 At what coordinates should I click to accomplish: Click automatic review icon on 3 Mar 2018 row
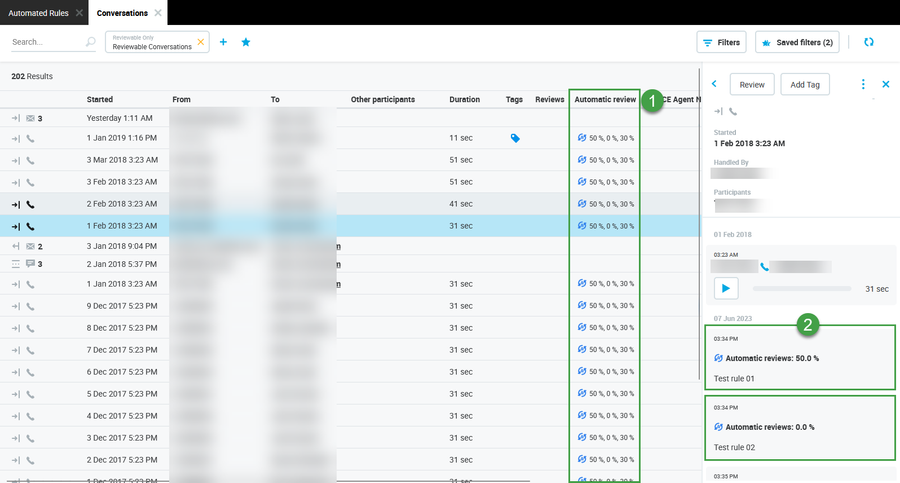click(x=581, y=159)
